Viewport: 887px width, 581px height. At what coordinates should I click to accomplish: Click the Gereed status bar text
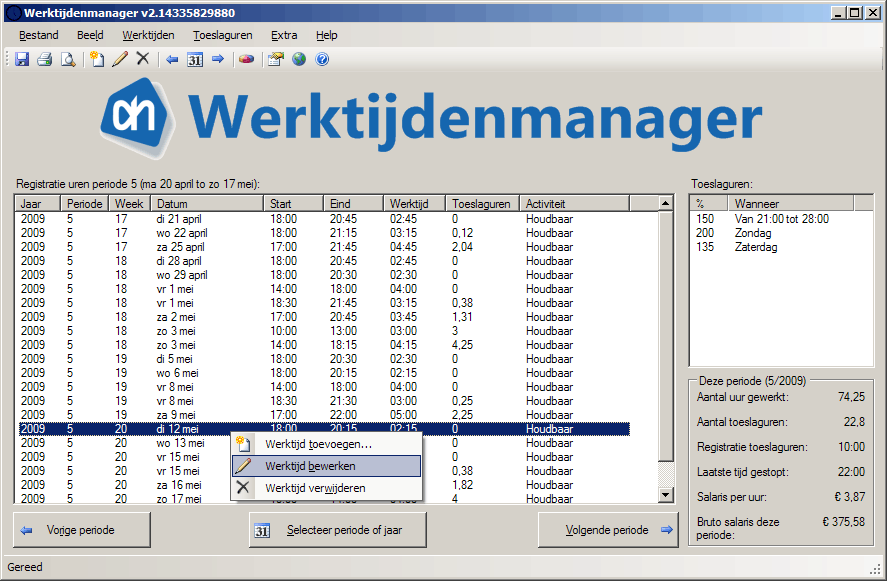pos(25,567)
